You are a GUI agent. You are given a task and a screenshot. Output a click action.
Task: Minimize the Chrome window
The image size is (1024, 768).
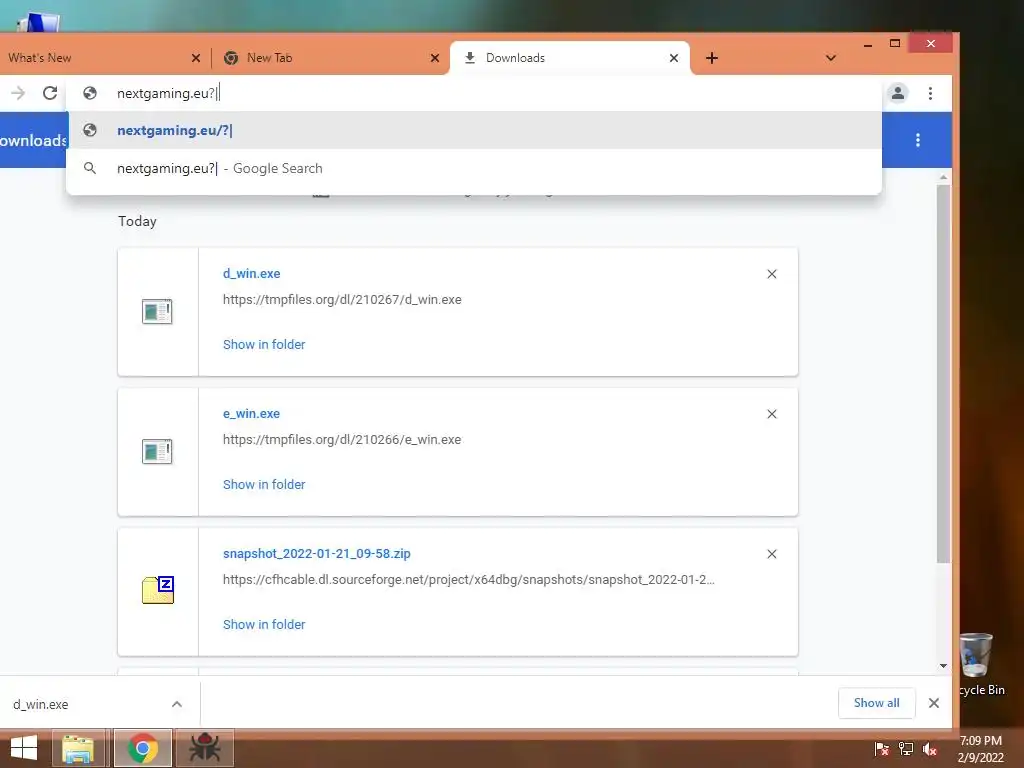tap(868, 44)
